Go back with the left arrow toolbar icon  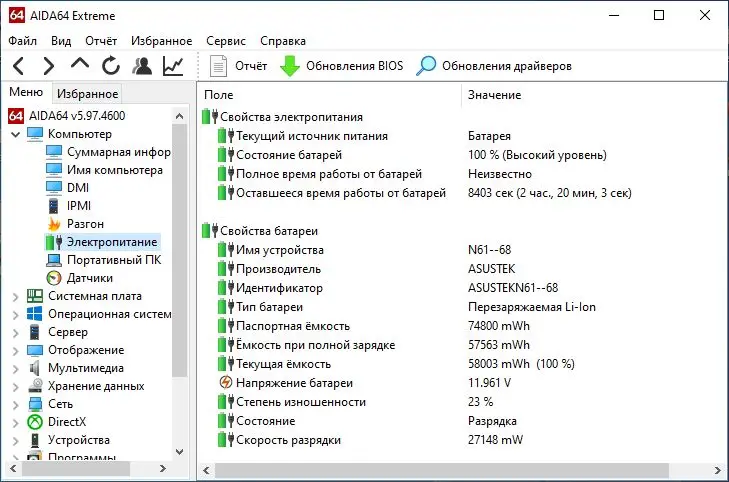[x=19, y=66]
